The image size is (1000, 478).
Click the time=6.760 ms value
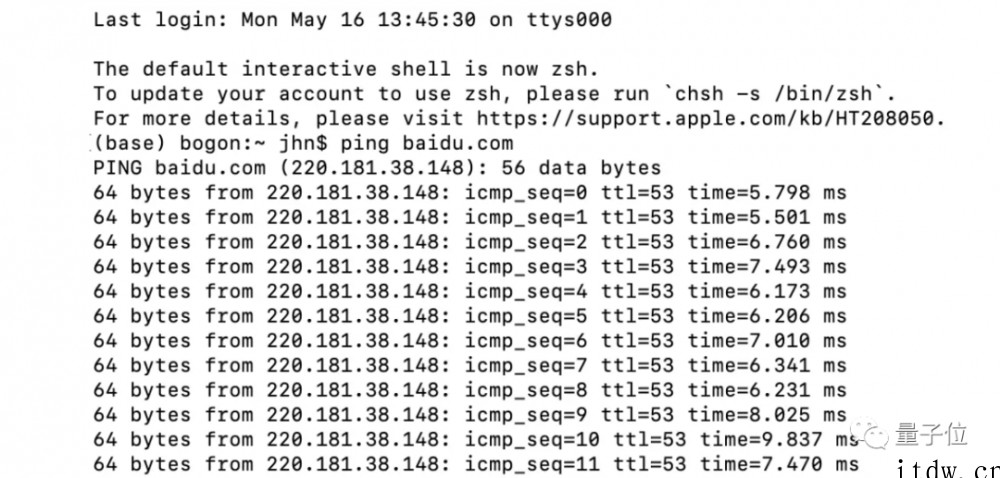click(767, 242)
